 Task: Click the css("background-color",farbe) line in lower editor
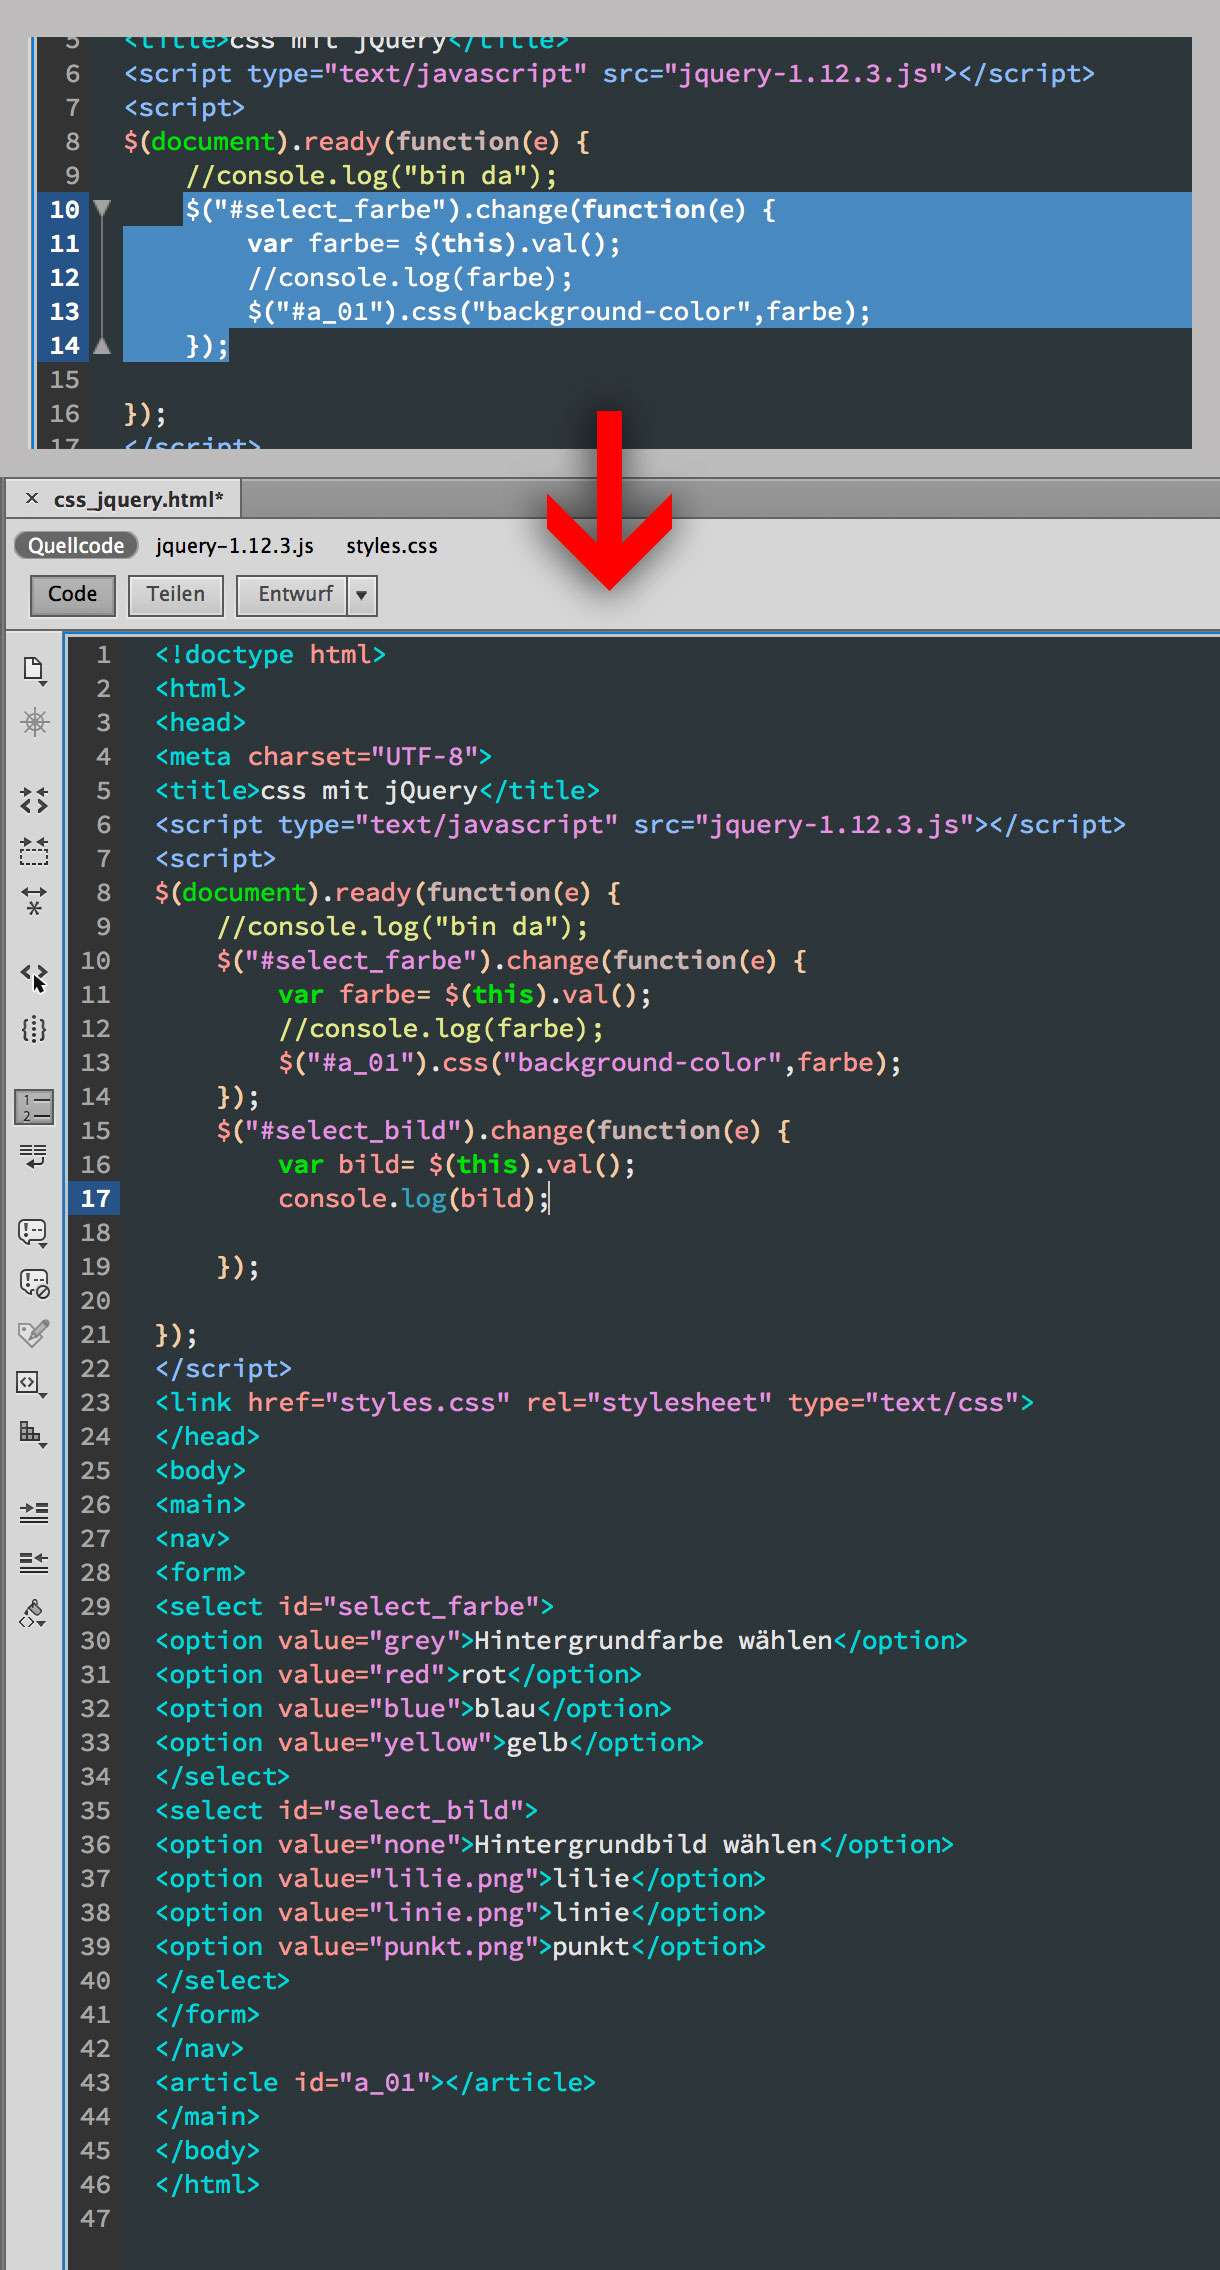click(590, 1062)
